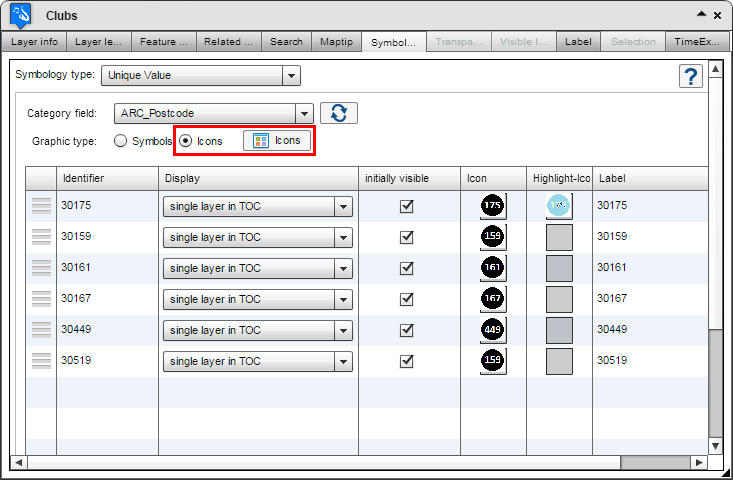Click horizontal scrollbar left arrow

coord(19,462)
